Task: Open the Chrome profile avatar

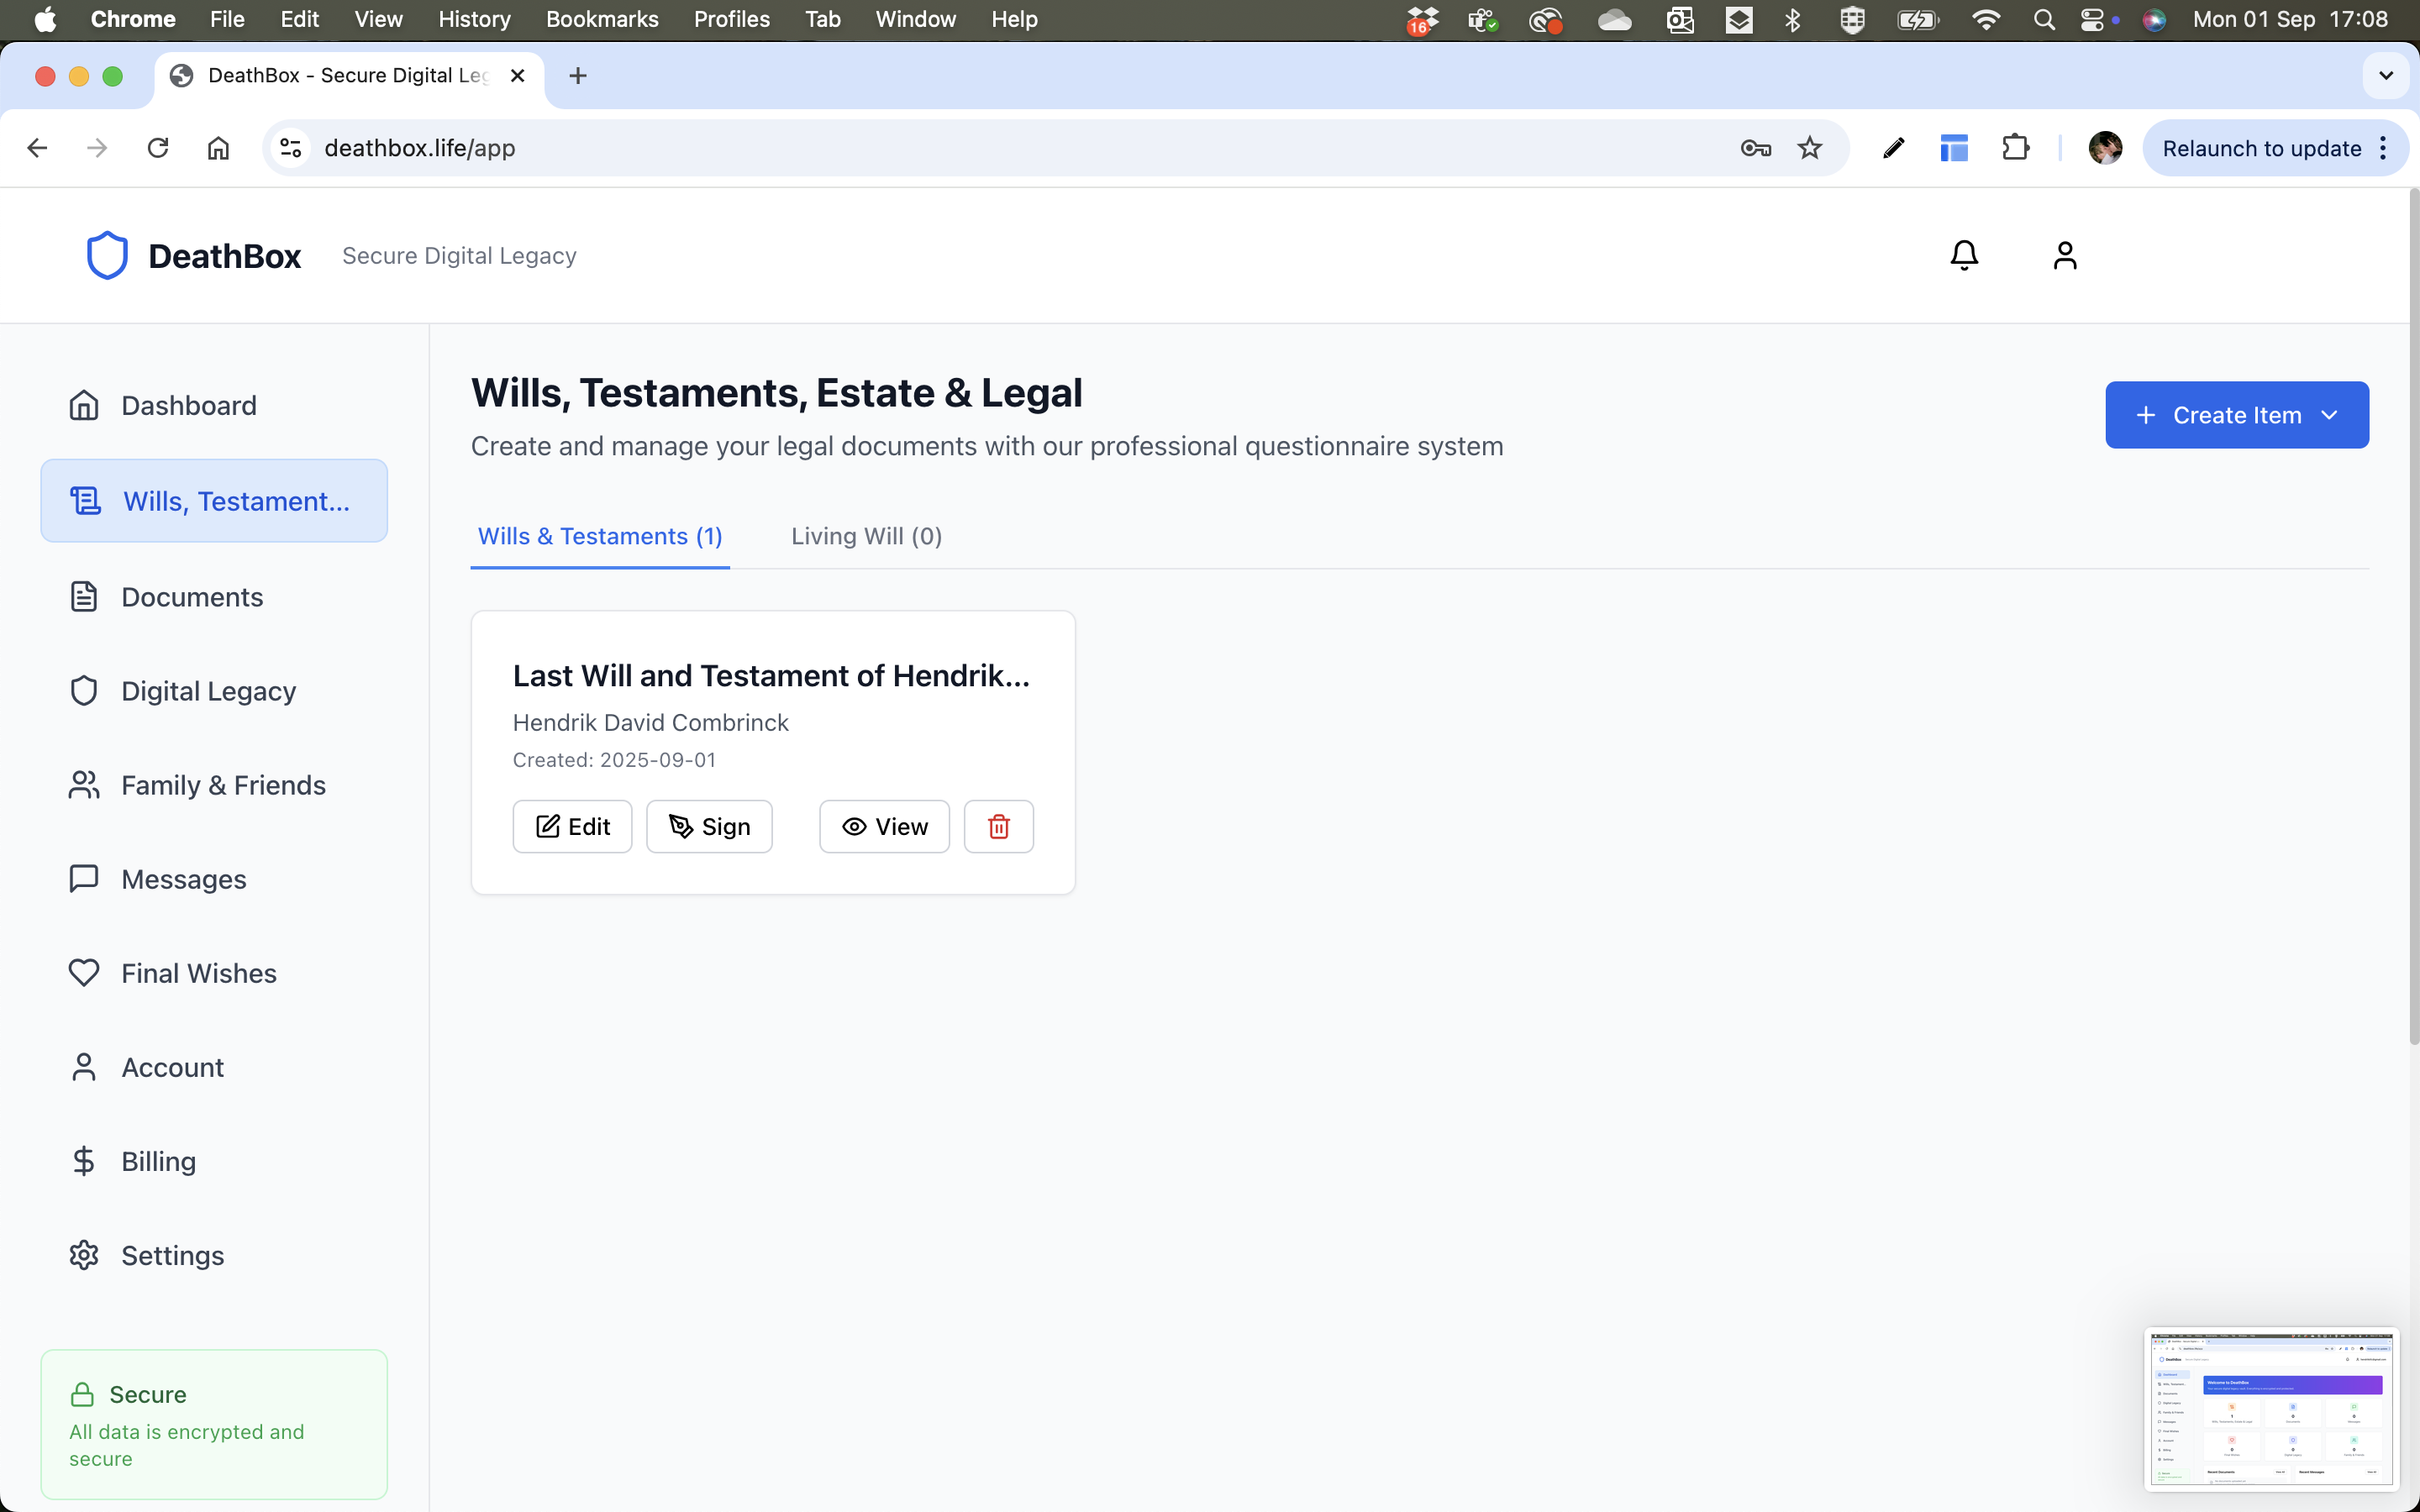Action: point(2105,148)
